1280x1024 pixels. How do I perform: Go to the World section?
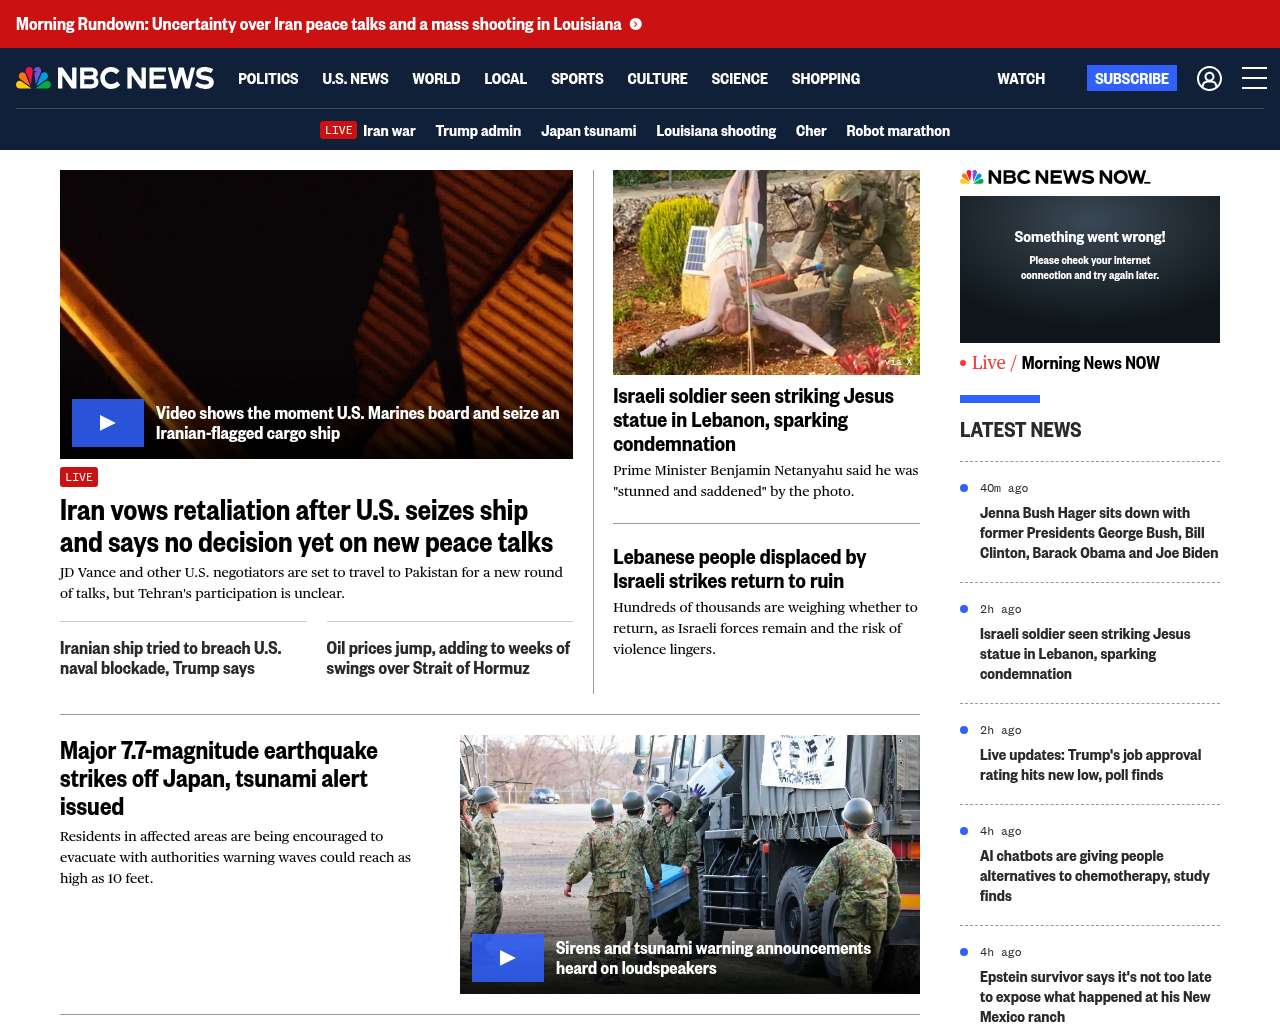[436, 78]
